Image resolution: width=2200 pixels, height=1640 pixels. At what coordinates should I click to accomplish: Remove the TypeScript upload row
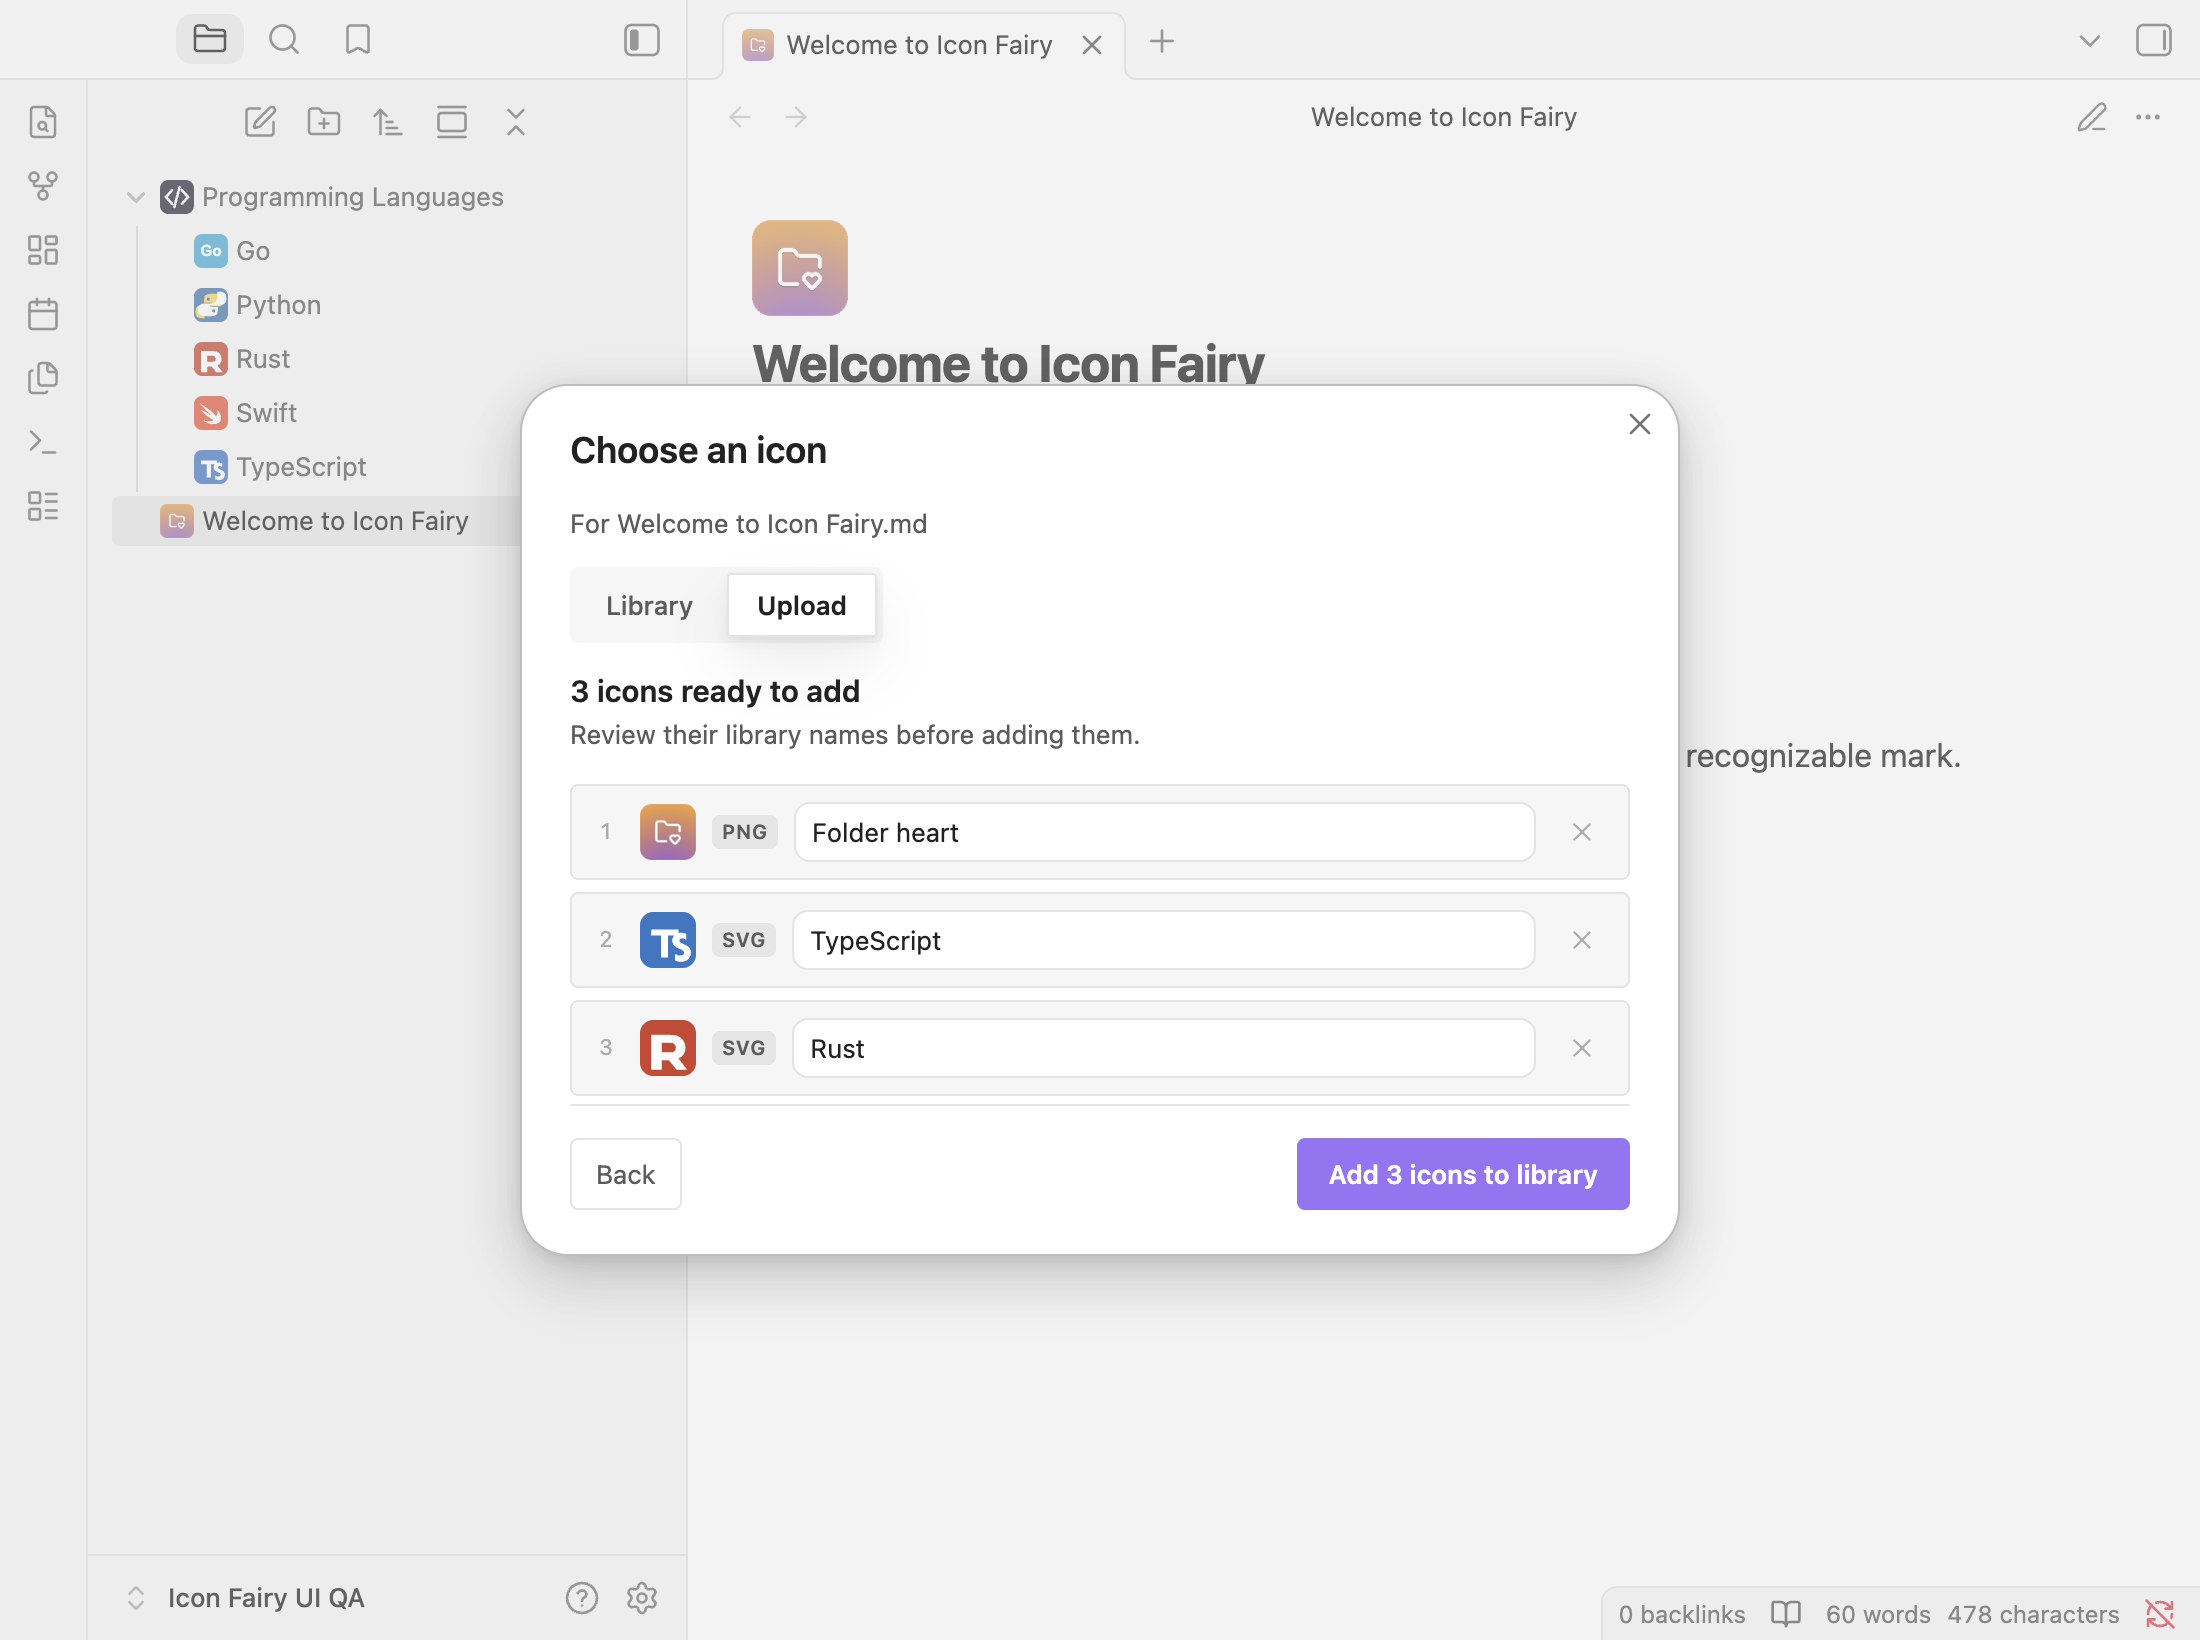pos(1582,940)
